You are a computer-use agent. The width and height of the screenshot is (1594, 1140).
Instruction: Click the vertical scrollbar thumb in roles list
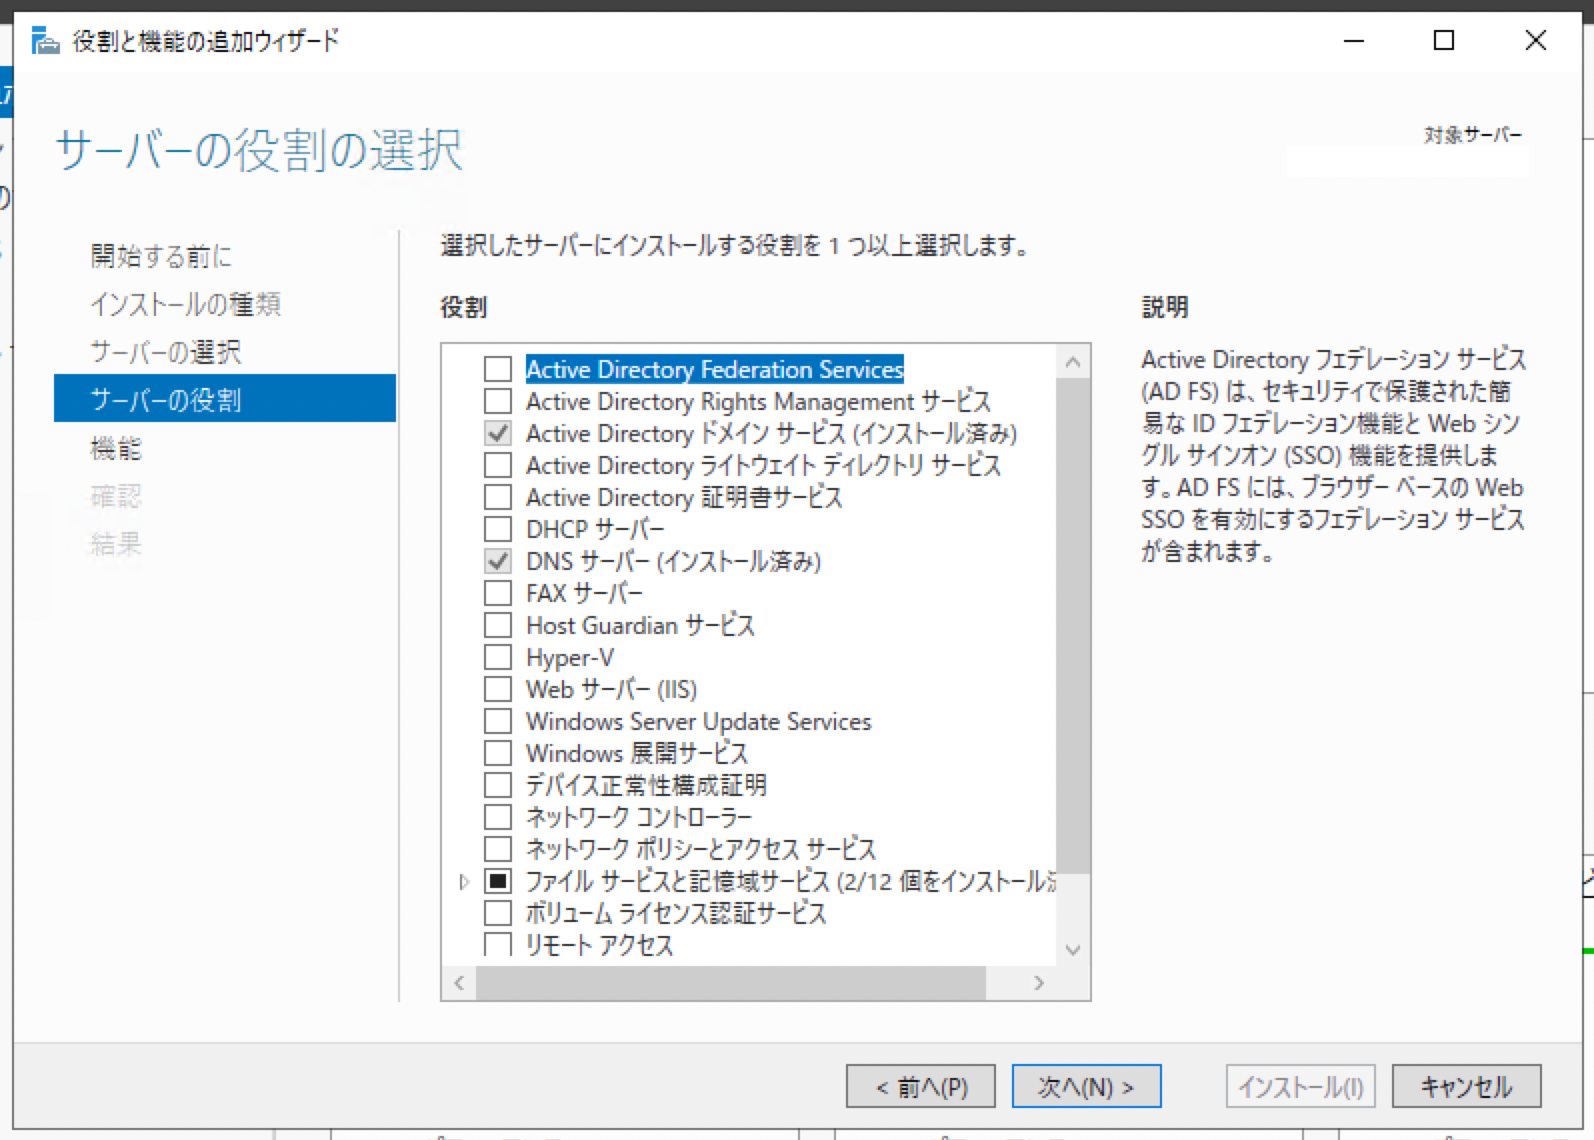1073,626
